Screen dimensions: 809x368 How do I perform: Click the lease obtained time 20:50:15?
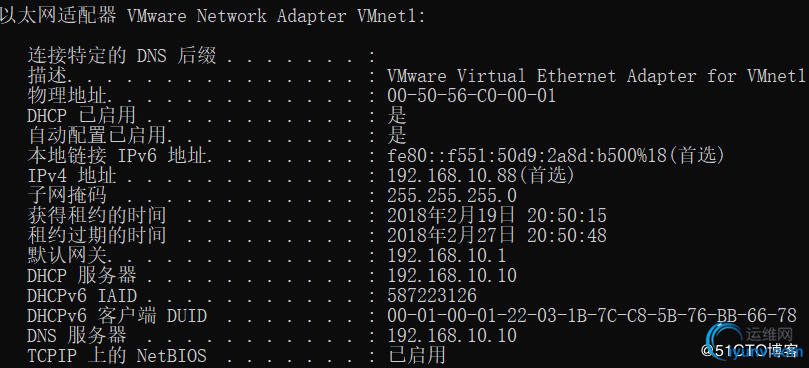pos(567,216)
